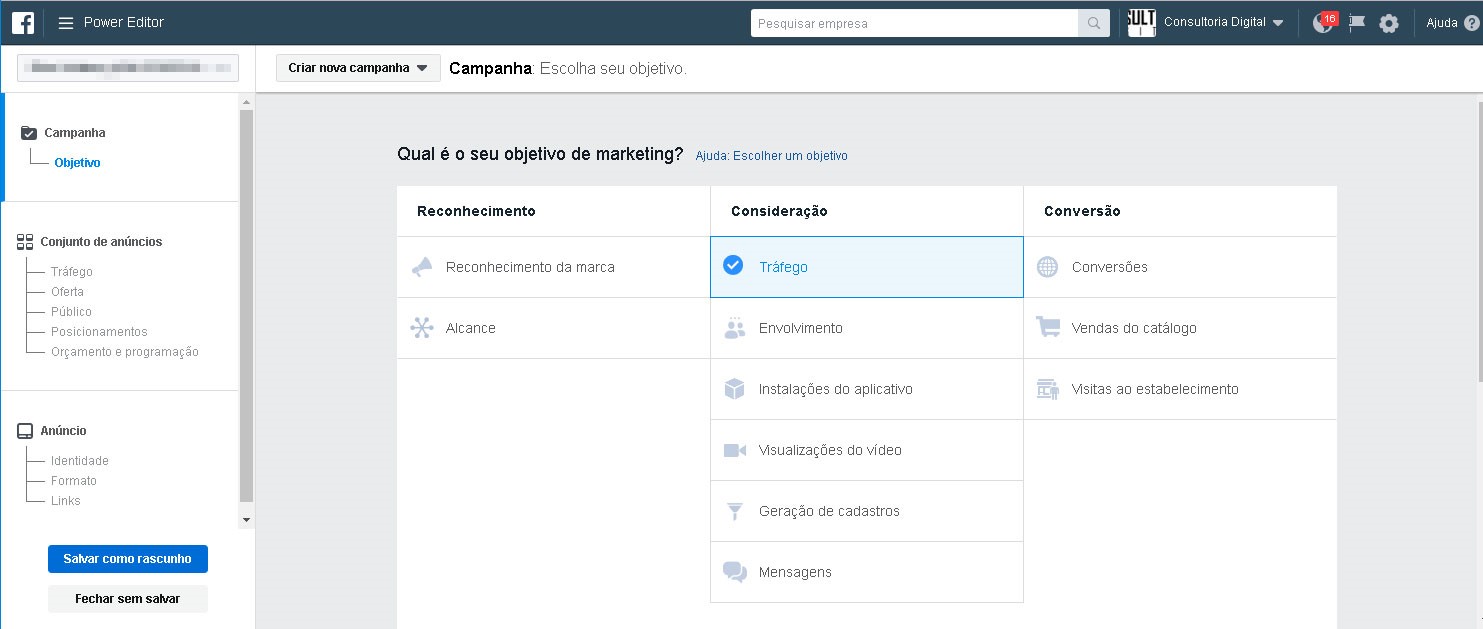Click the Anúncio heading in sidebar
The height and width of the screenshot is (629, 1483).
point(65,431)
